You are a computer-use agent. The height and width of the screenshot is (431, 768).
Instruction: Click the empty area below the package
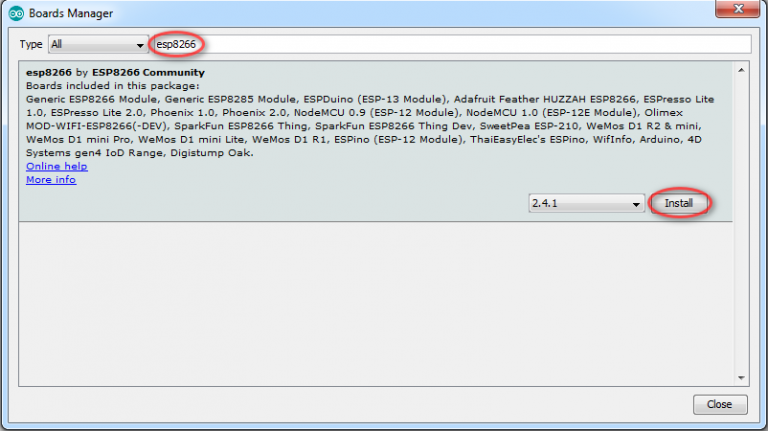point(370,300)
